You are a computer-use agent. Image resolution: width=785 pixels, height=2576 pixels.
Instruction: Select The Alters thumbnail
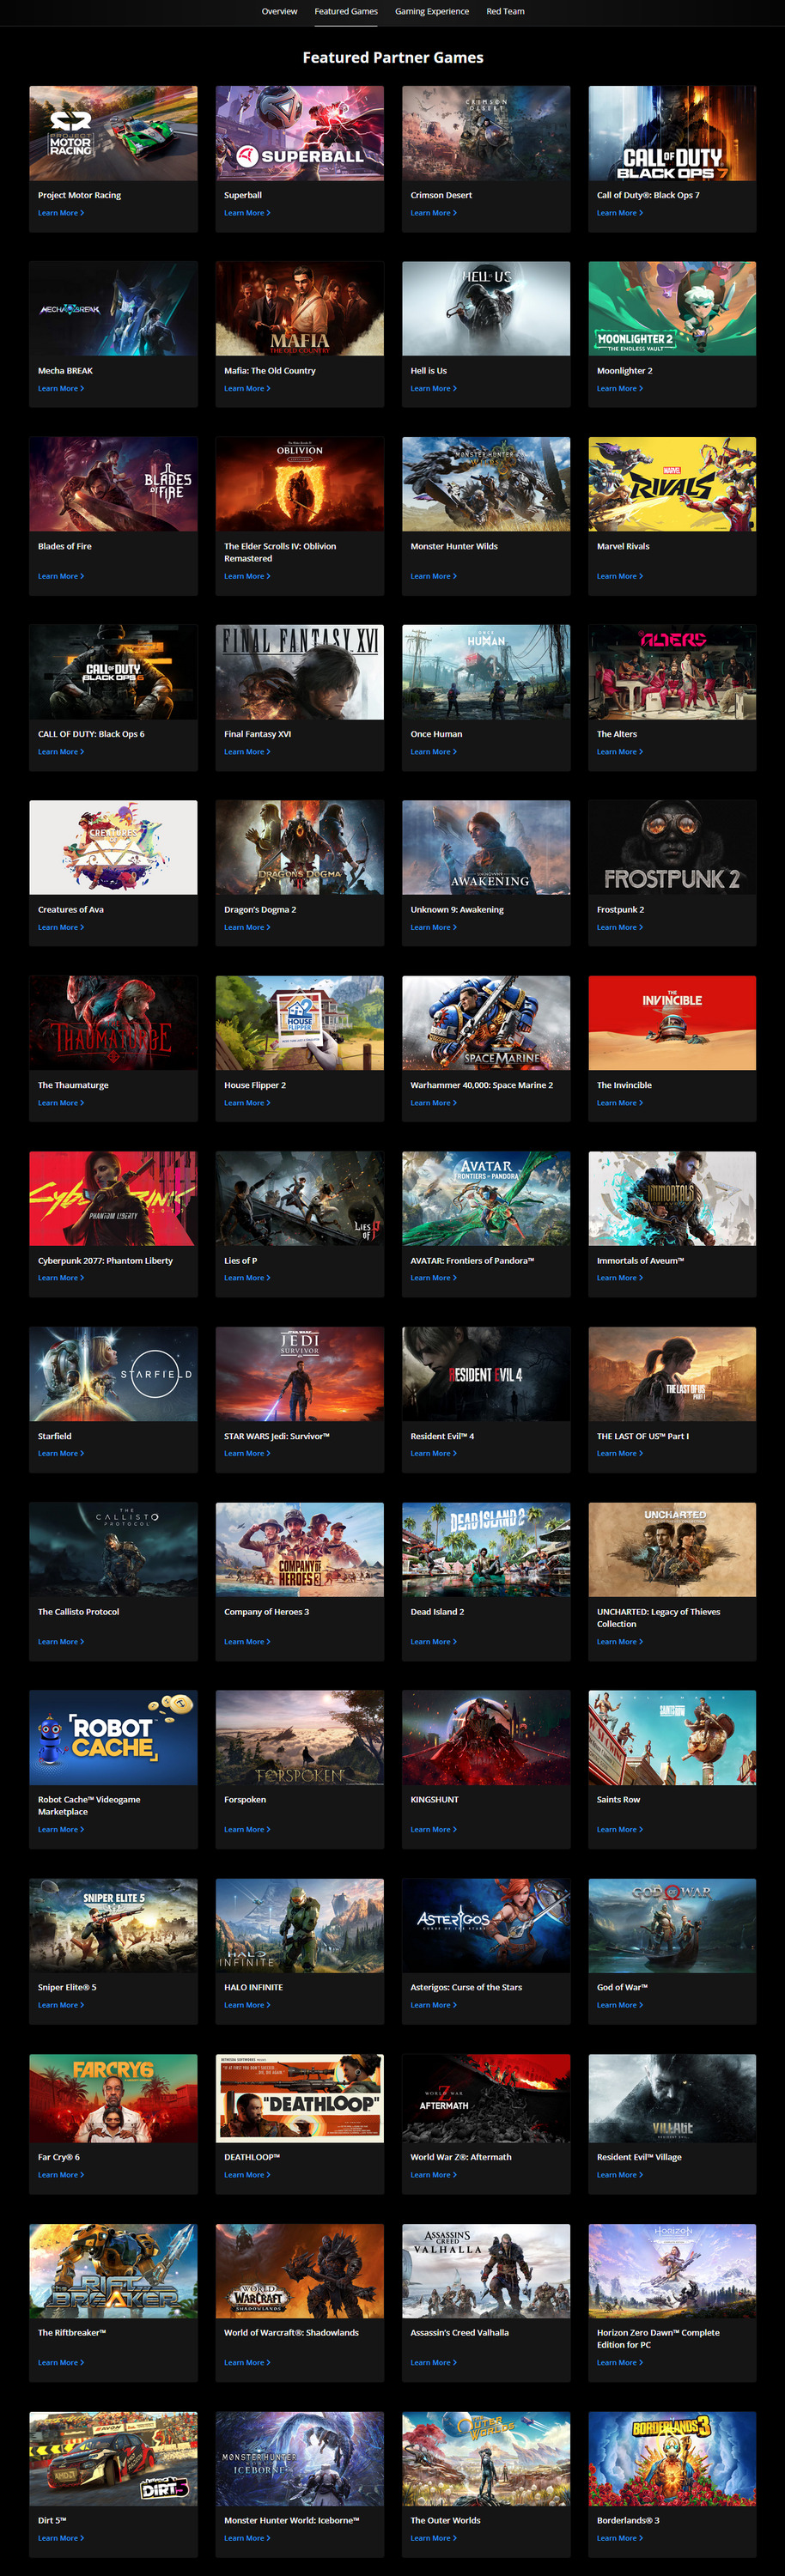[672, 672]
